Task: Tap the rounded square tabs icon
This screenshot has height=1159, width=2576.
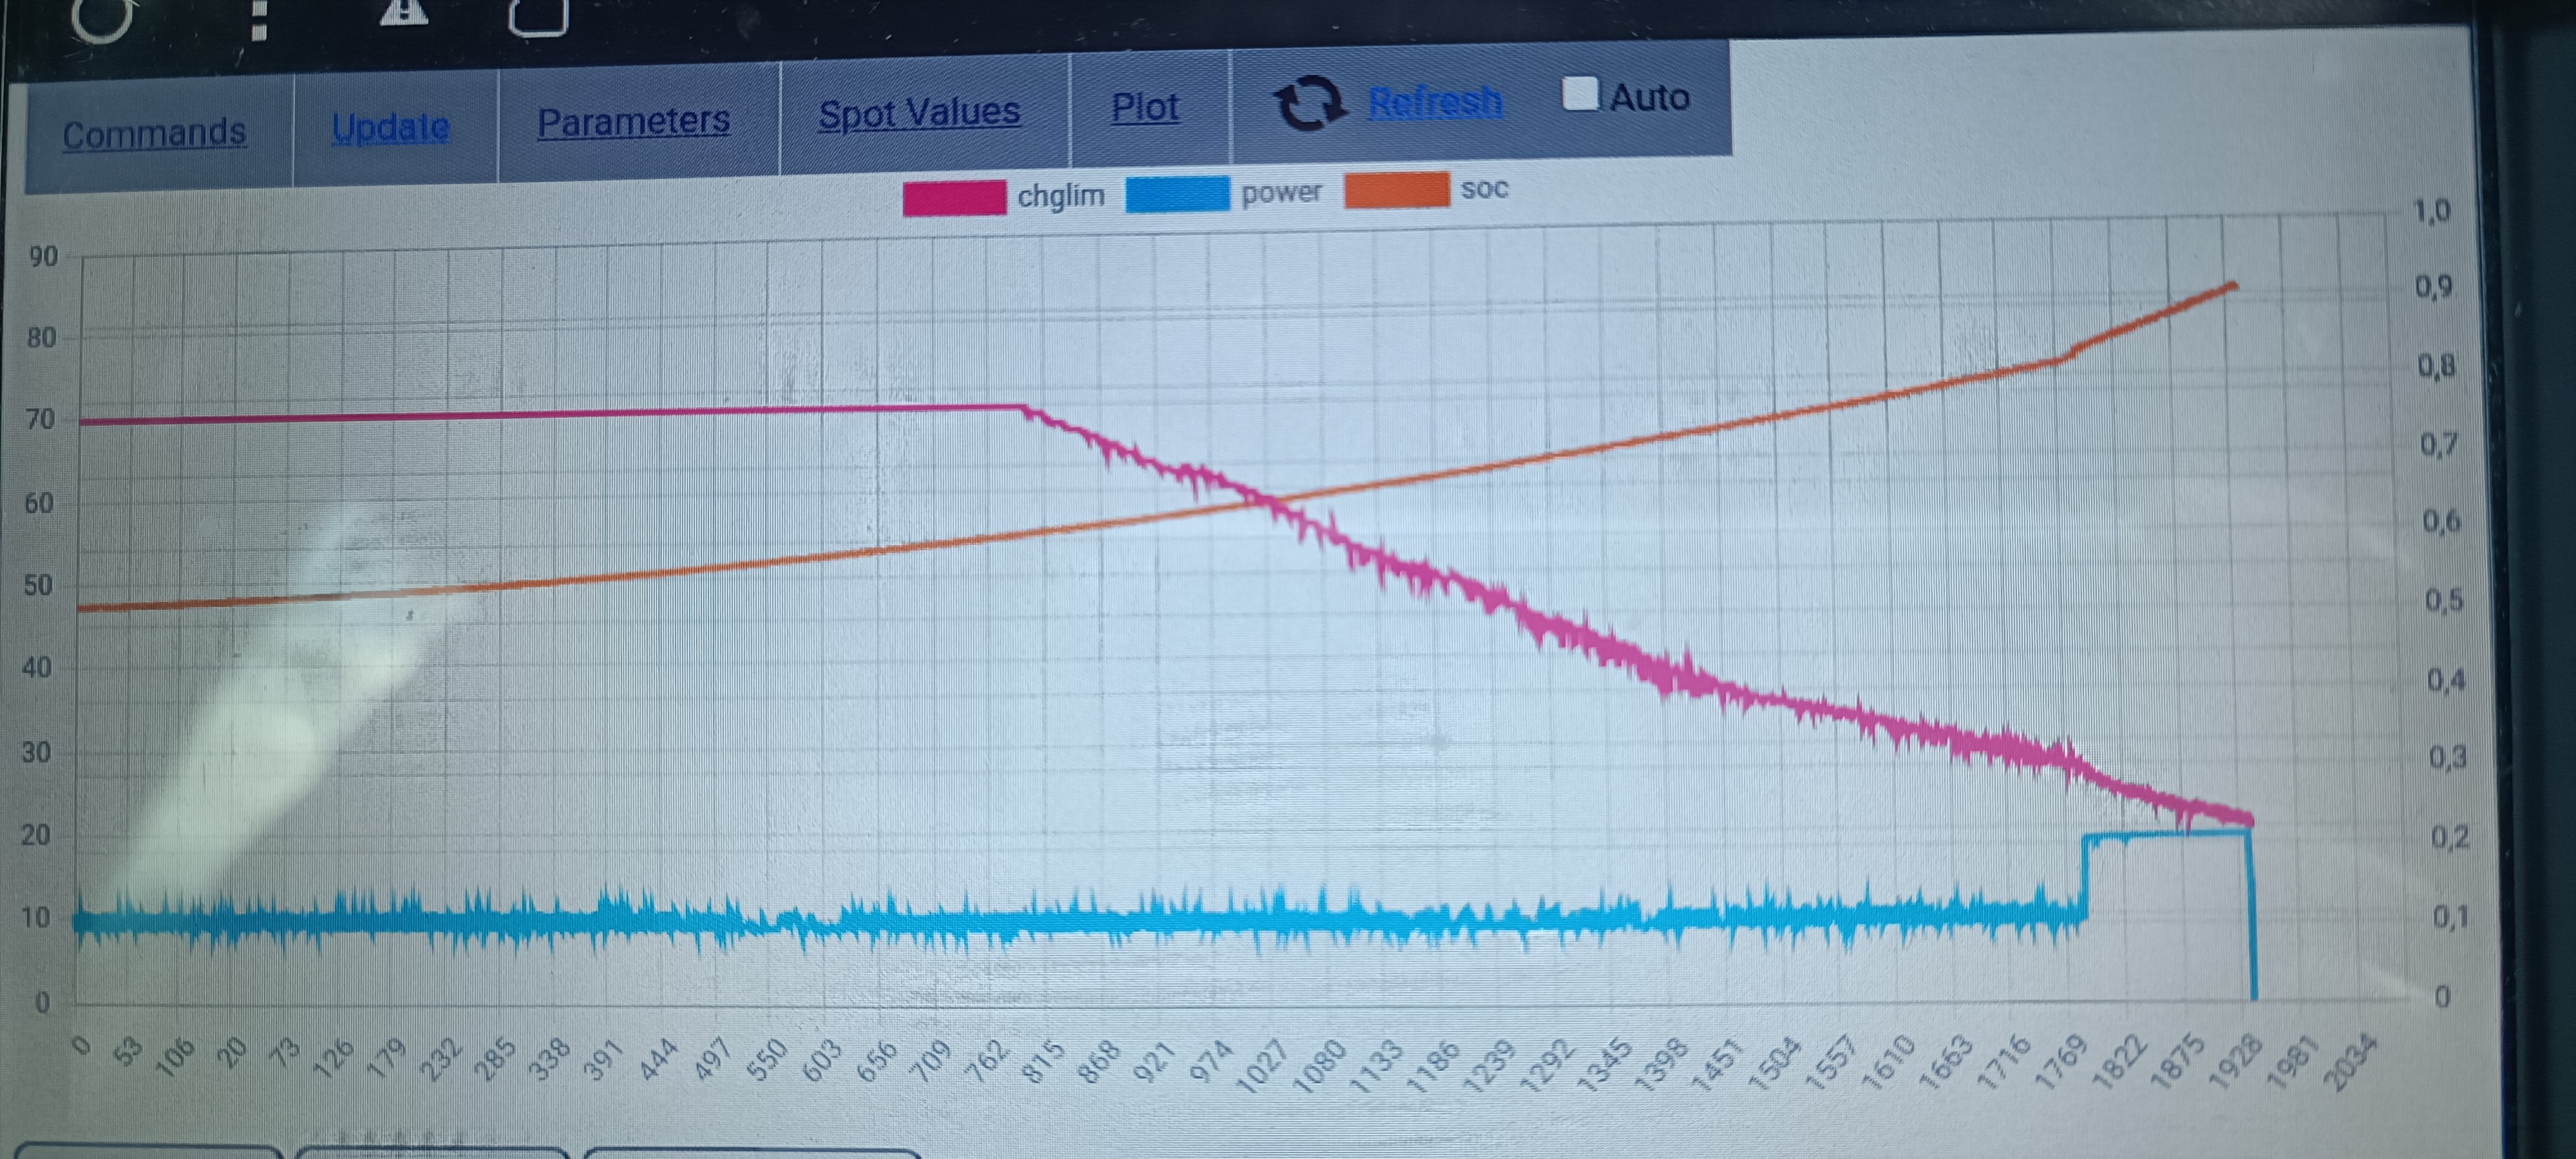Action: coord(538,16)
